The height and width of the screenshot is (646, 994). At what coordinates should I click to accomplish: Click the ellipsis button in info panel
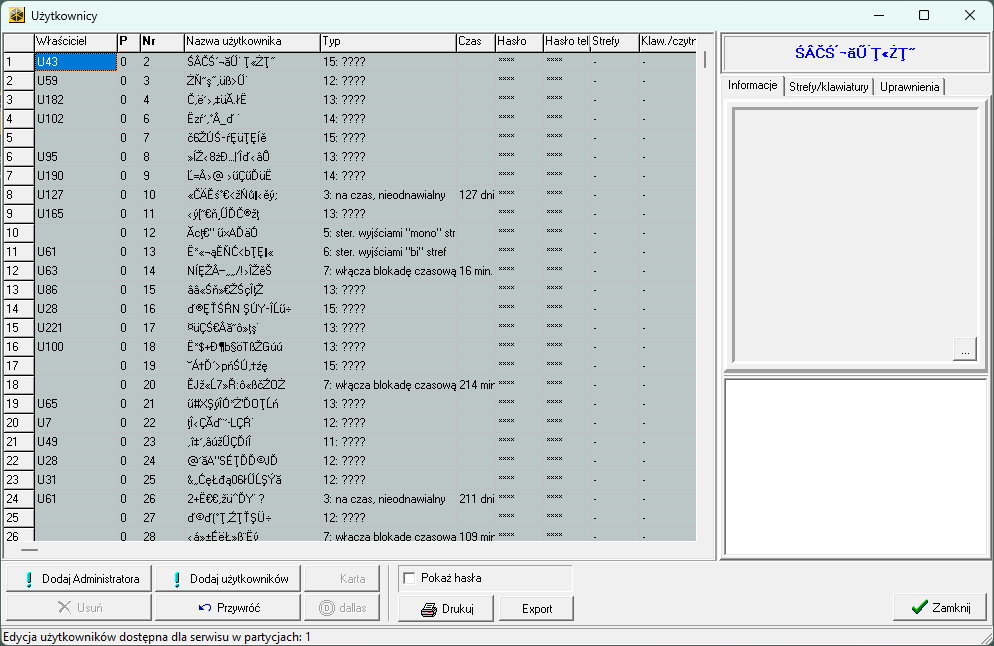pyautogui.click(x=964, y=350)
